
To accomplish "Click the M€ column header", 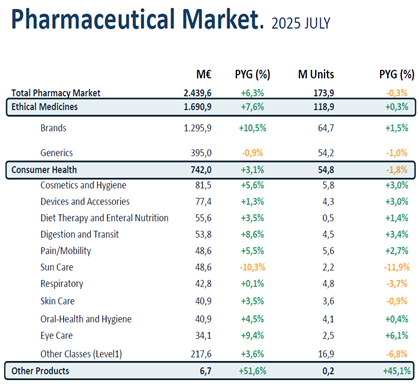I will click(204, 74).
